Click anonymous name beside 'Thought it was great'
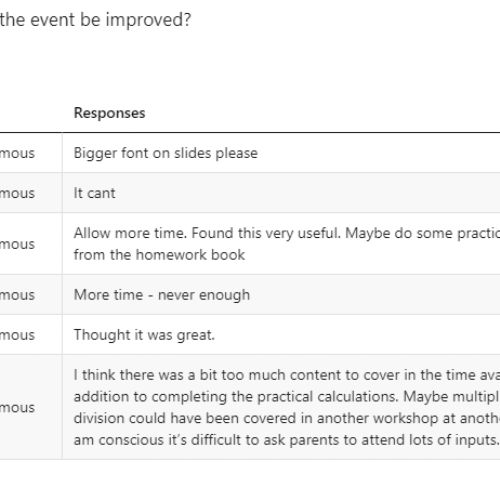Screen dimensions: 500x500 click(17, 335)
